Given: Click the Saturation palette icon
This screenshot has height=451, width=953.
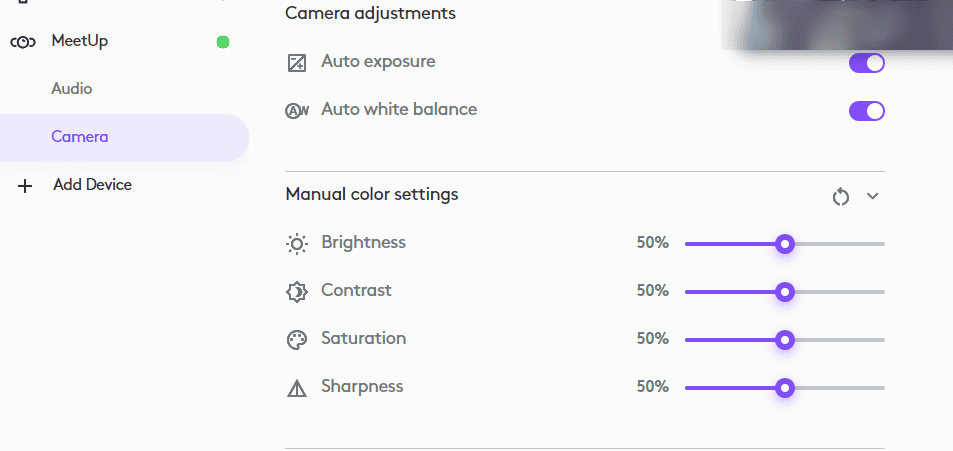Looking at the screenshot, I should (297, 340).
